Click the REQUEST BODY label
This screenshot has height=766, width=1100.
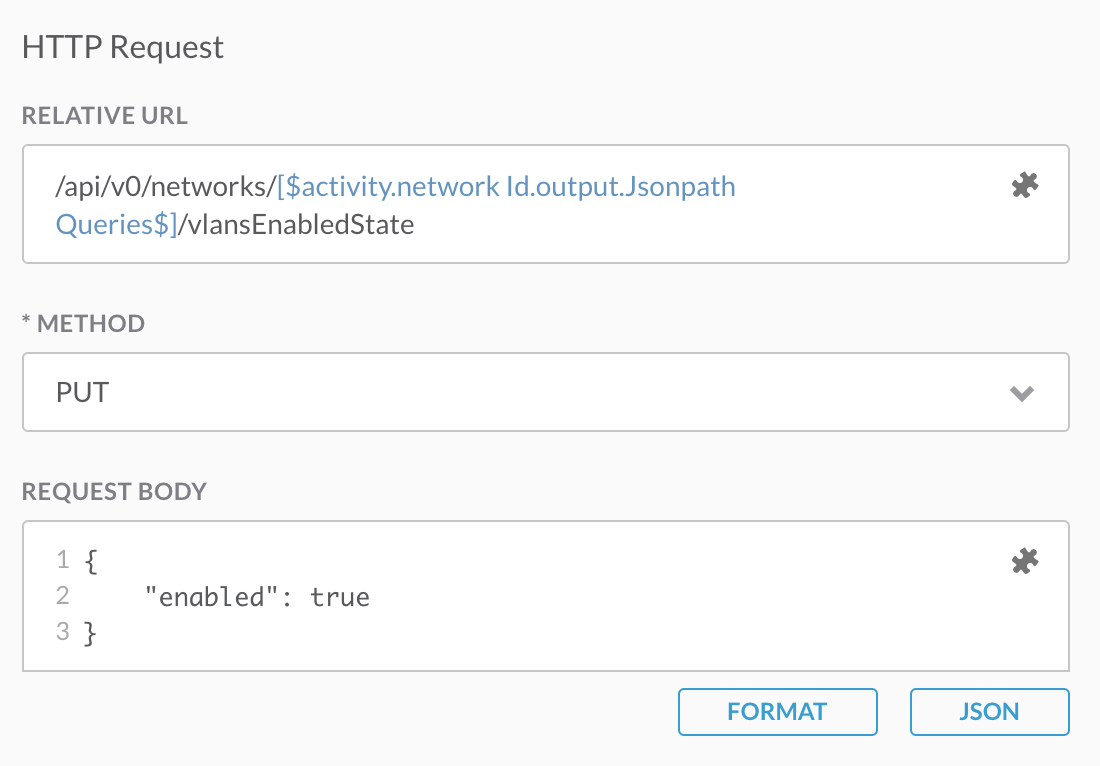(114, 492)
